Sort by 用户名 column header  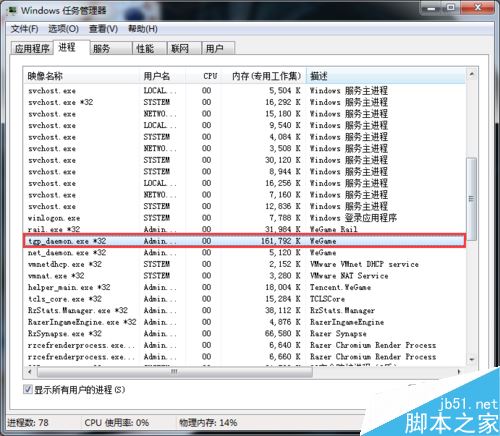pos(162,76)
